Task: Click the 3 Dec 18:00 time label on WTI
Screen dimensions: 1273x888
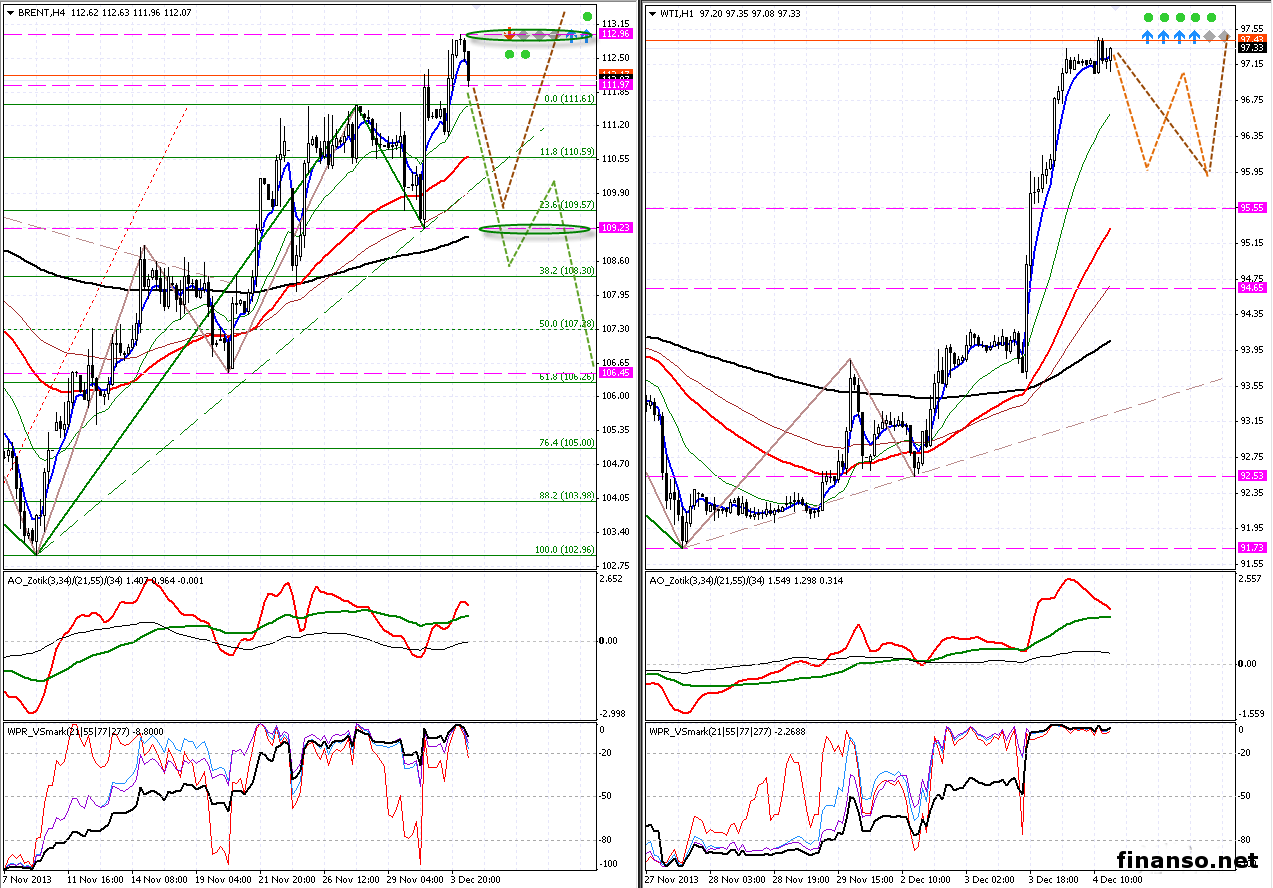Action: 1057,878
